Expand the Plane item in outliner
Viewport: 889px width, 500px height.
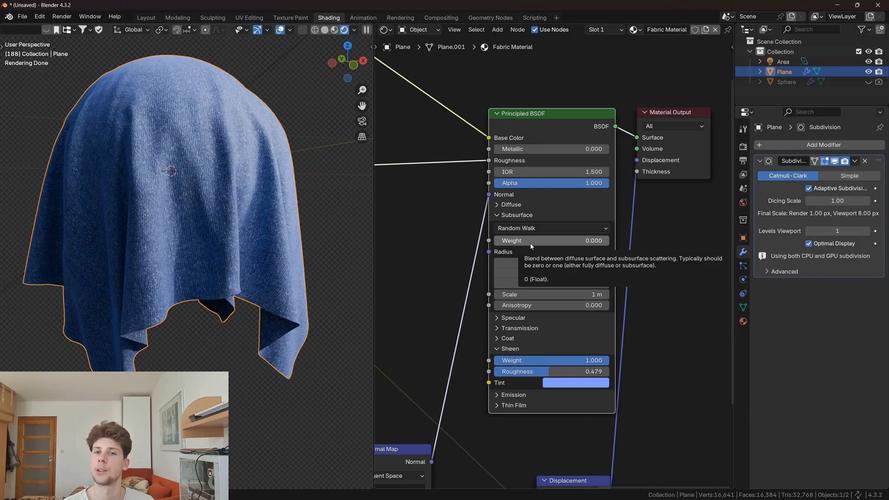(760, 72)
